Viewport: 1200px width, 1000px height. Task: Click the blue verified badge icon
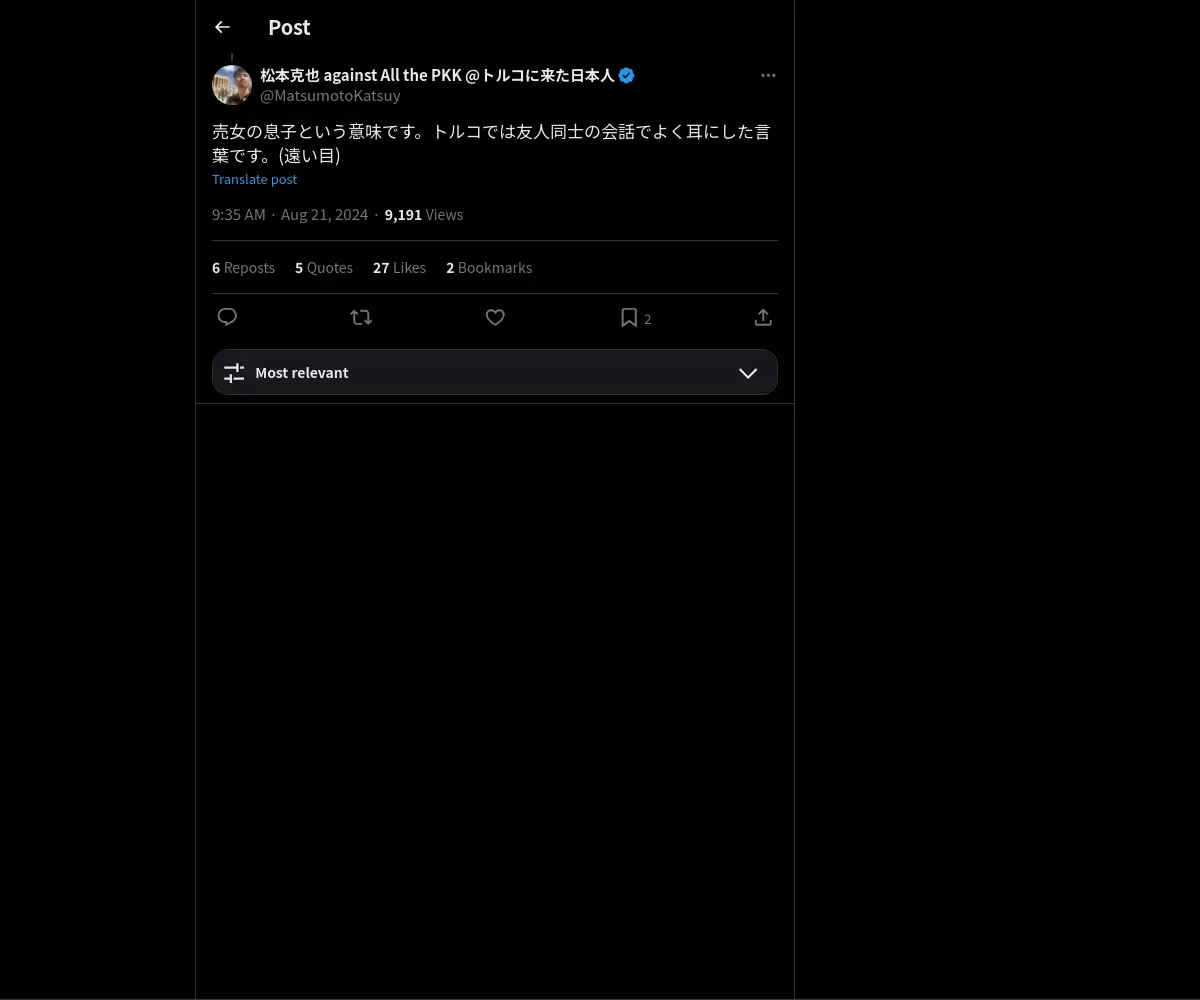point(627,75)
